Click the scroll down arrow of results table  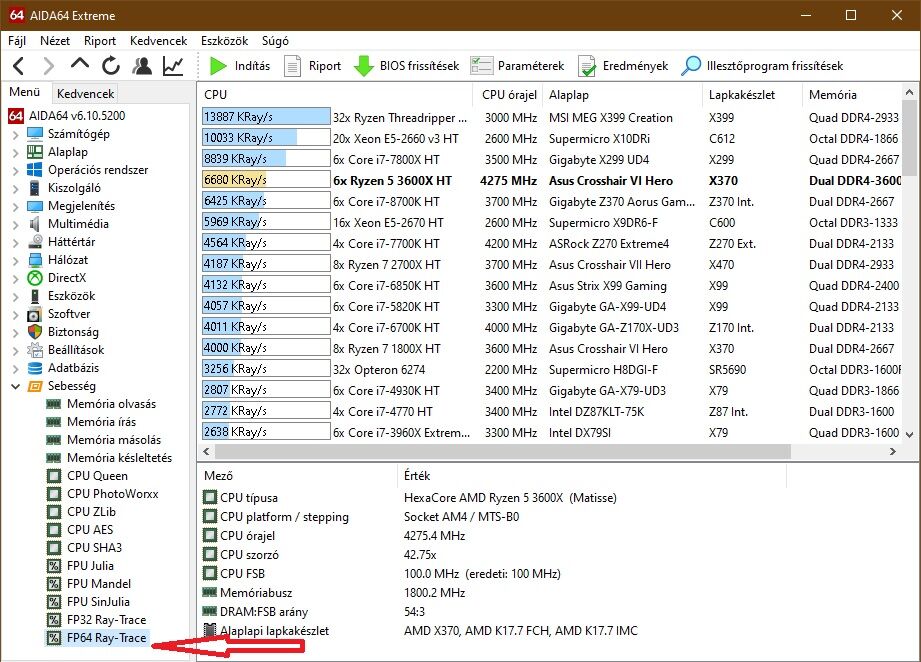(909, 435)
